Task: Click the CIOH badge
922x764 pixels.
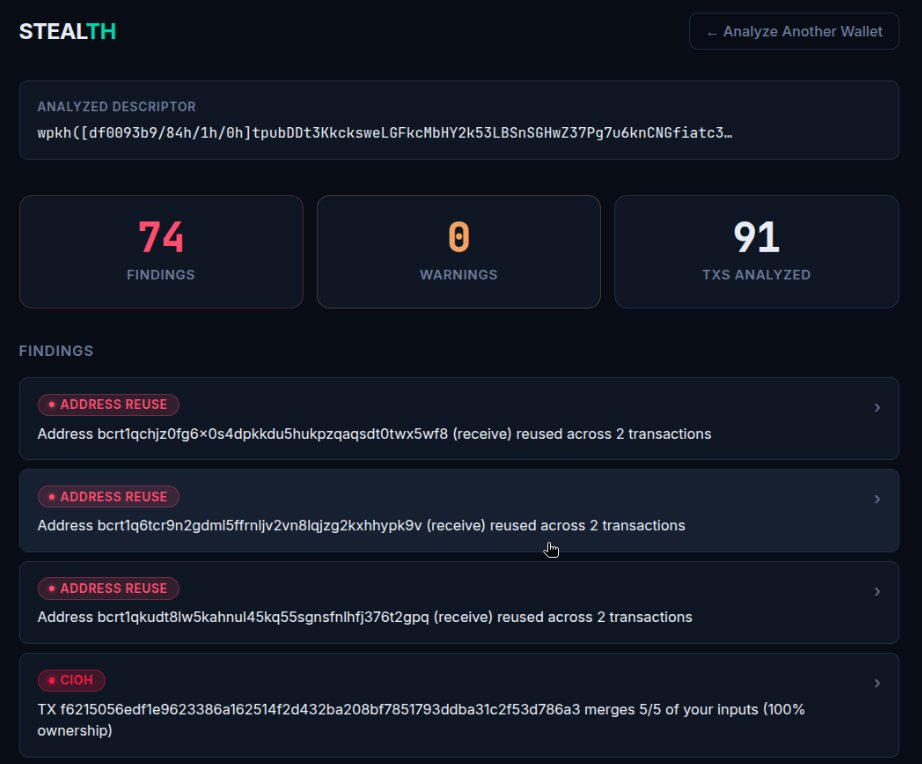Action: pos(71,680)
